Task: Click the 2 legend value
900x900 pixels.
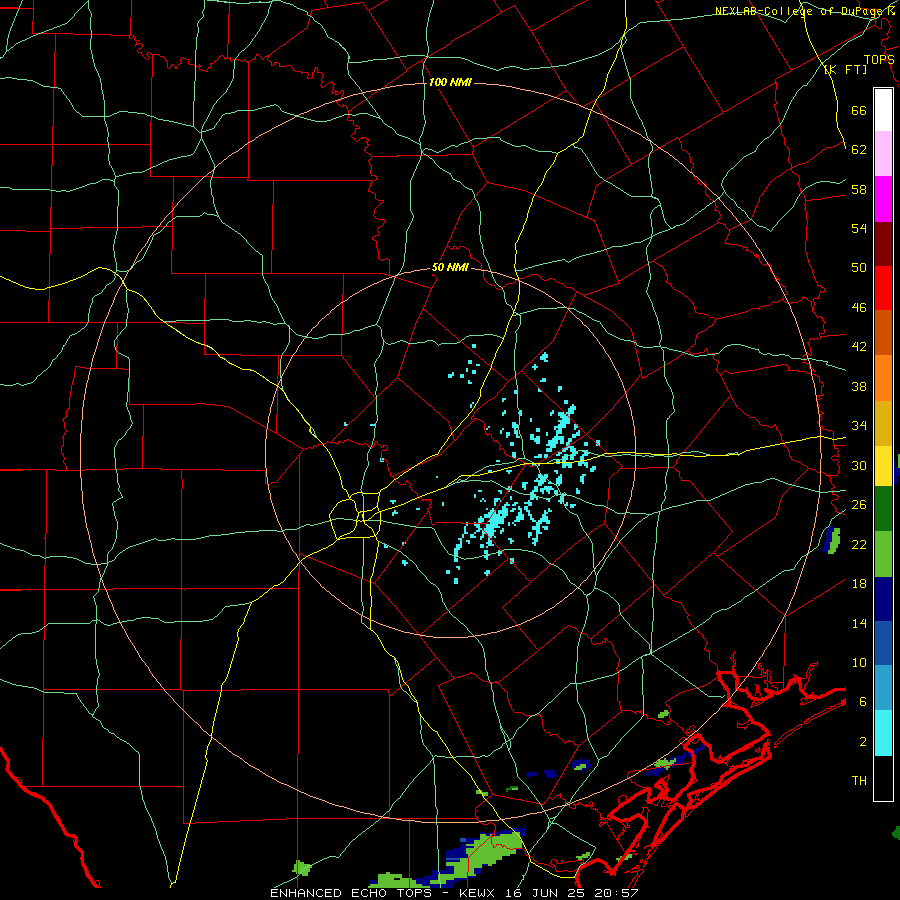Action: point(863,742)
